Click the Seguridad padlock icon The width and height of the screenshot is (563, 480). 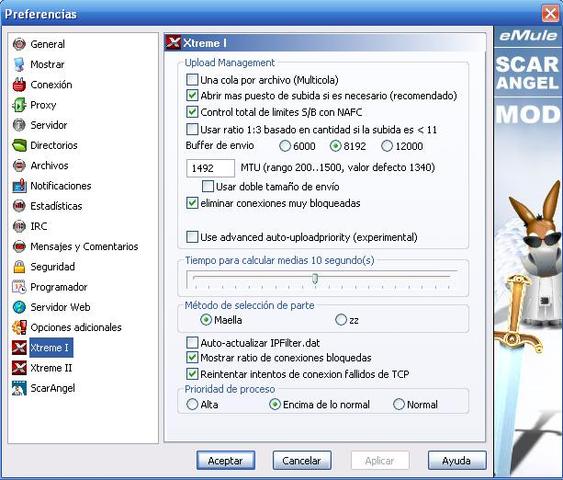click(19, 267)
